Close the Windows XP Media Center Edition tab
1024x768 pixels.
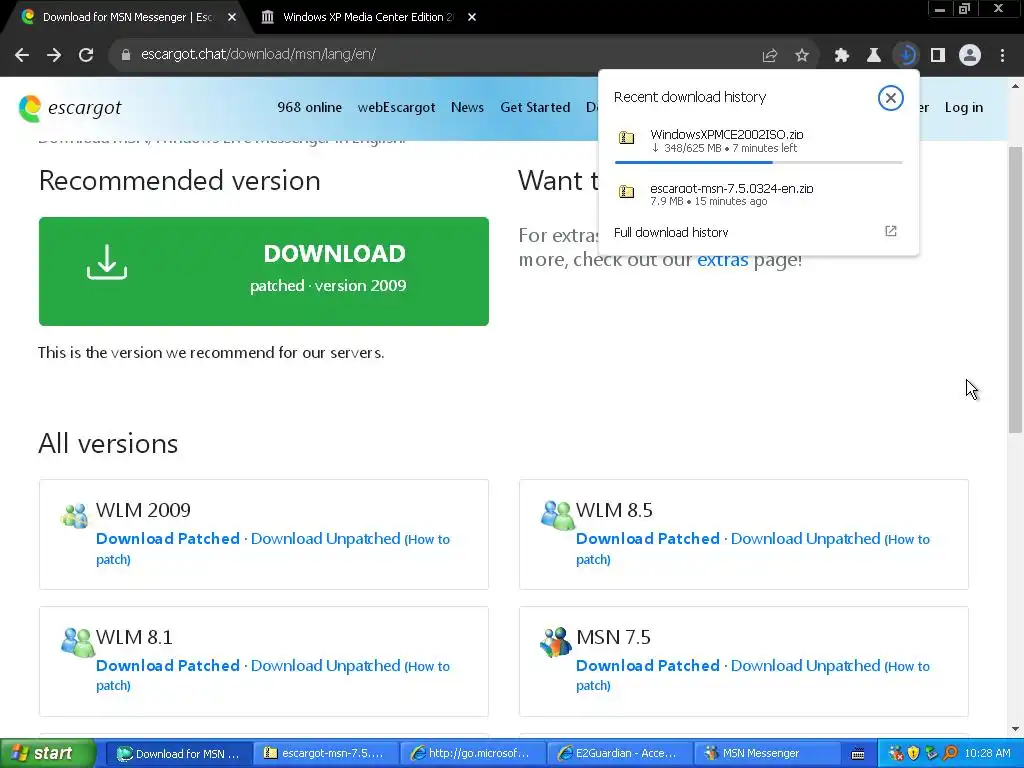point(472,18)
